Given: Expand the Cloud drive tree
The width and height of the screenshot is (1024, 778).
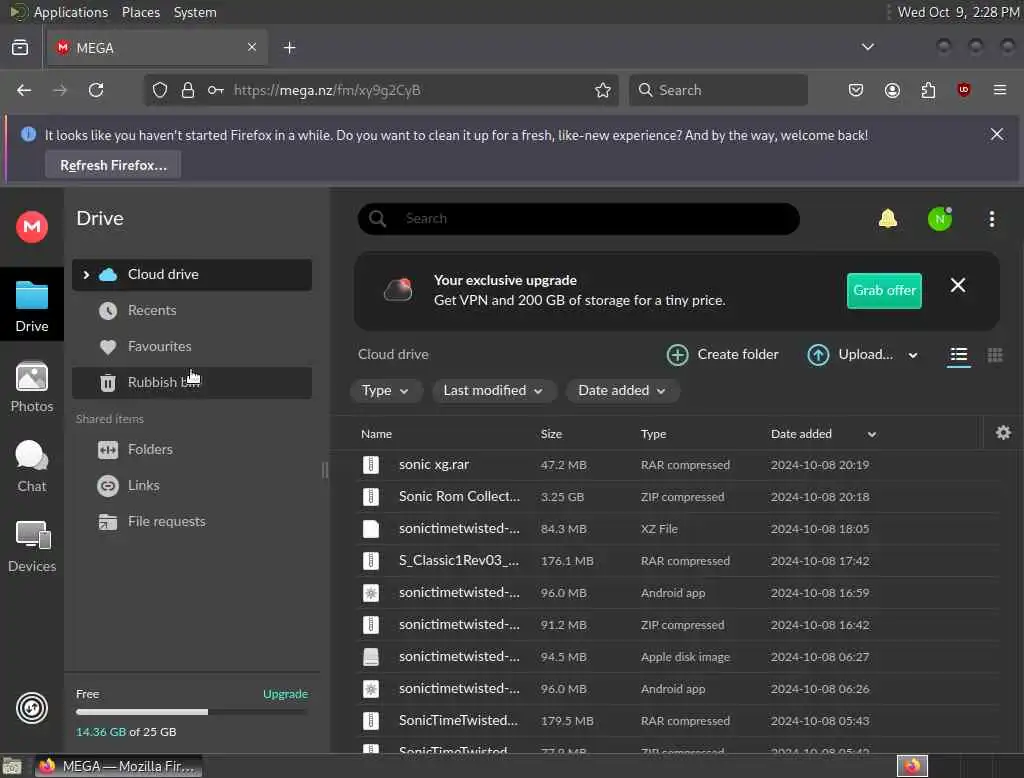Looking at the screenshot, I should click(x=86, y=275).
